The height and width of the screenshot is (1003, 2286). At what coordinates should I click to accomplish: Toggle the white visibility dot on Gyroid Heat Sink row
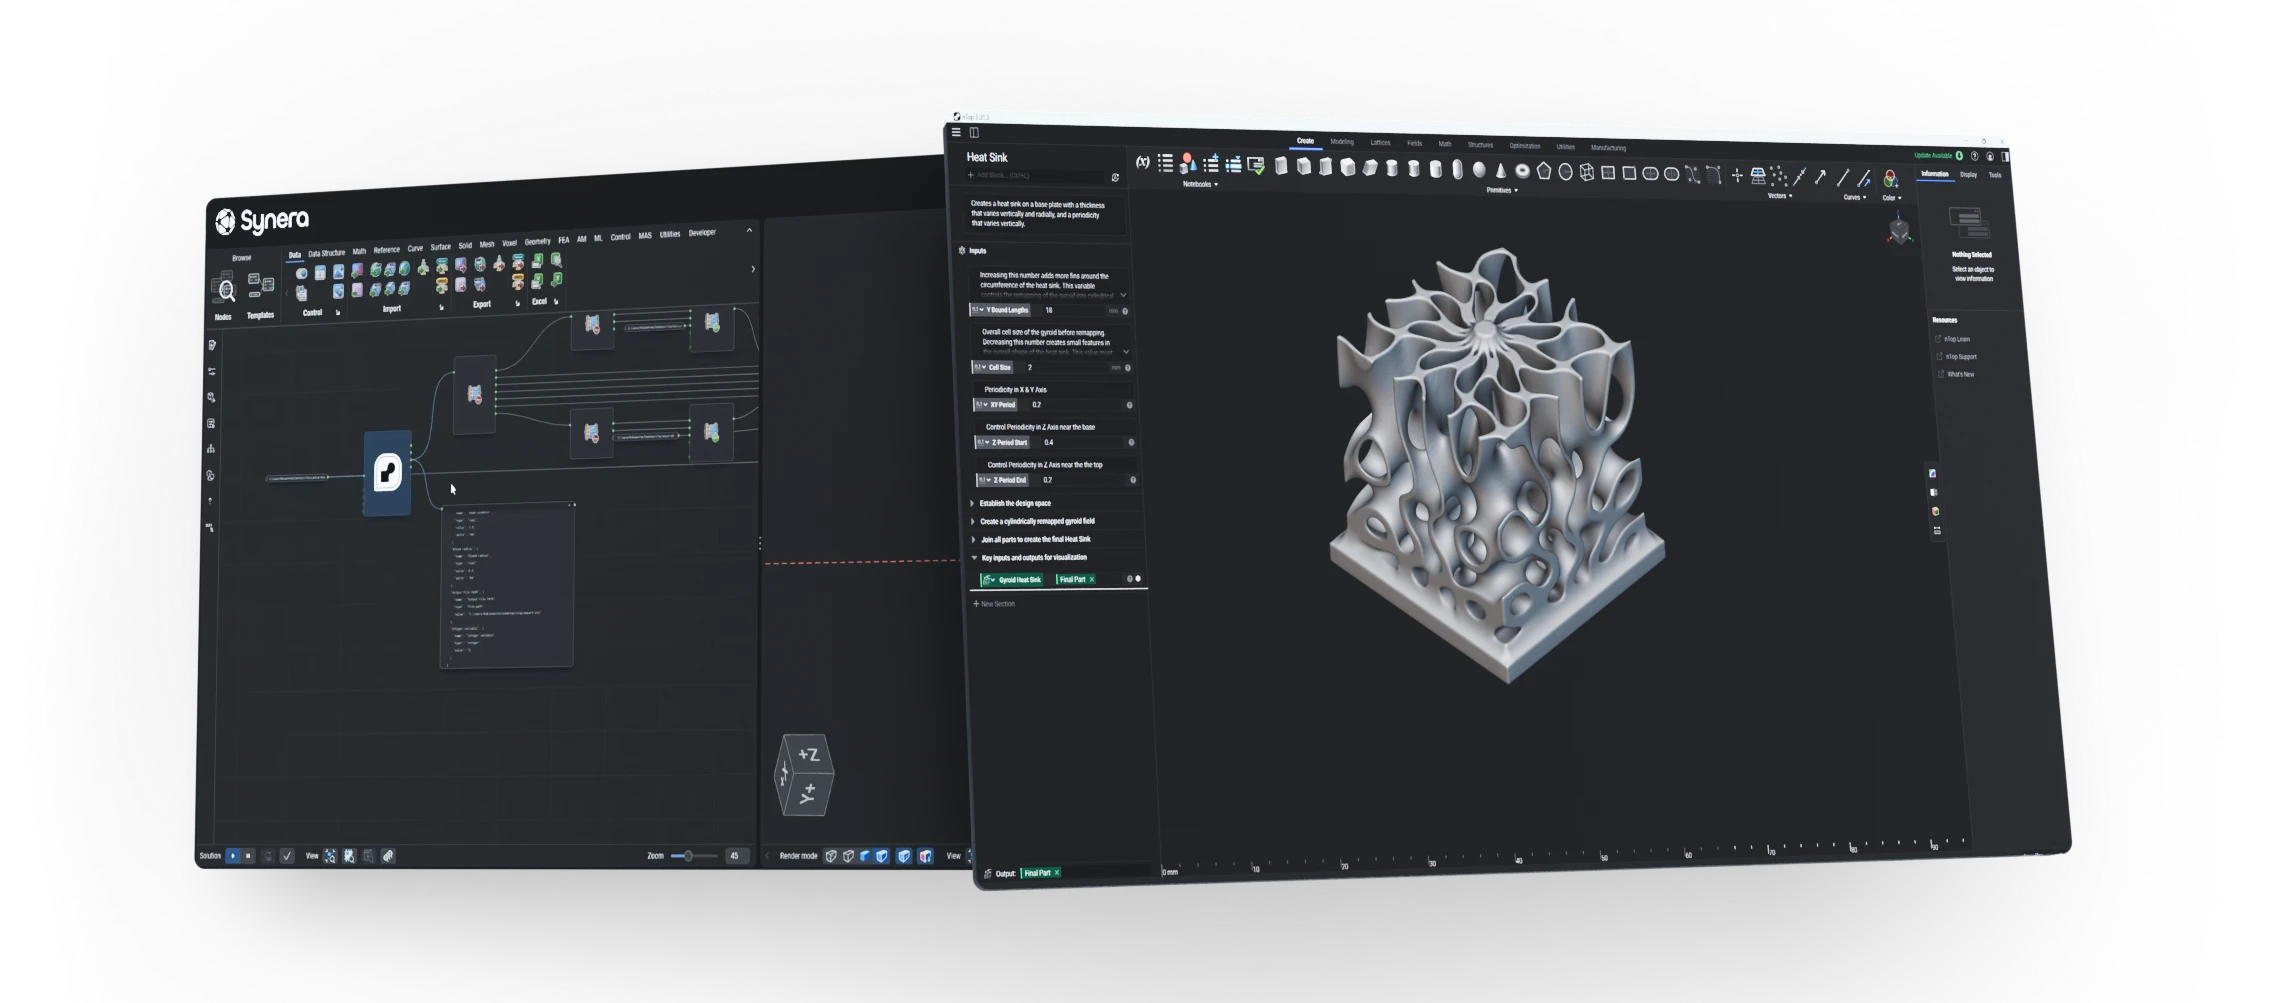pos(1138,579)
